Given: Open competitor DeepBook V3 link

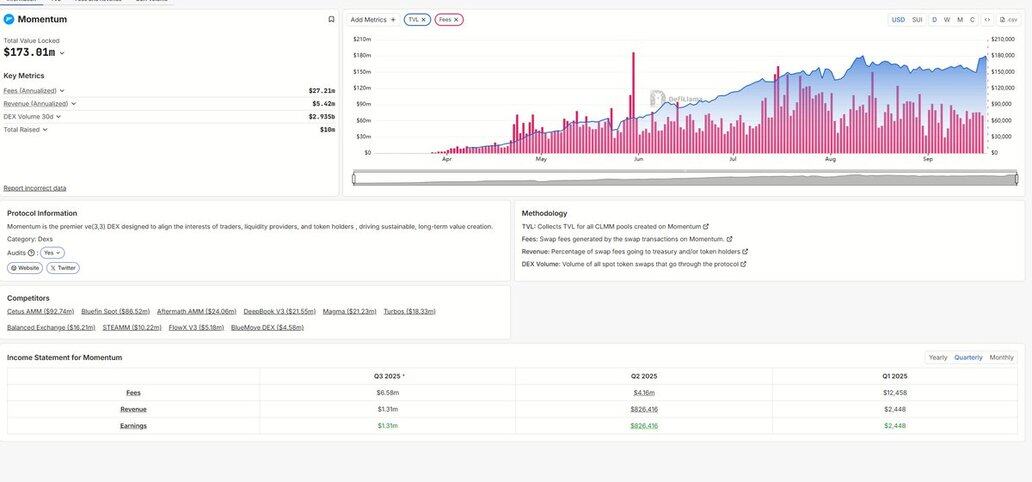Looking at the screenshot, I should click(x=280, y=311).
